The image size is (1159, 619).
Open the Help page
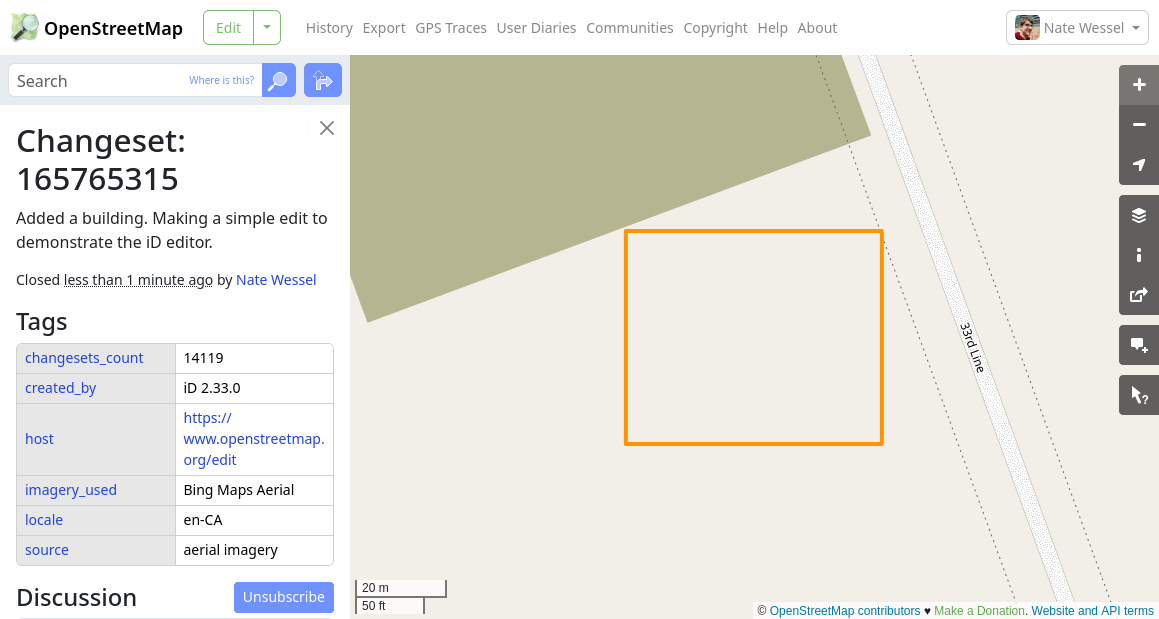(772, 28)
